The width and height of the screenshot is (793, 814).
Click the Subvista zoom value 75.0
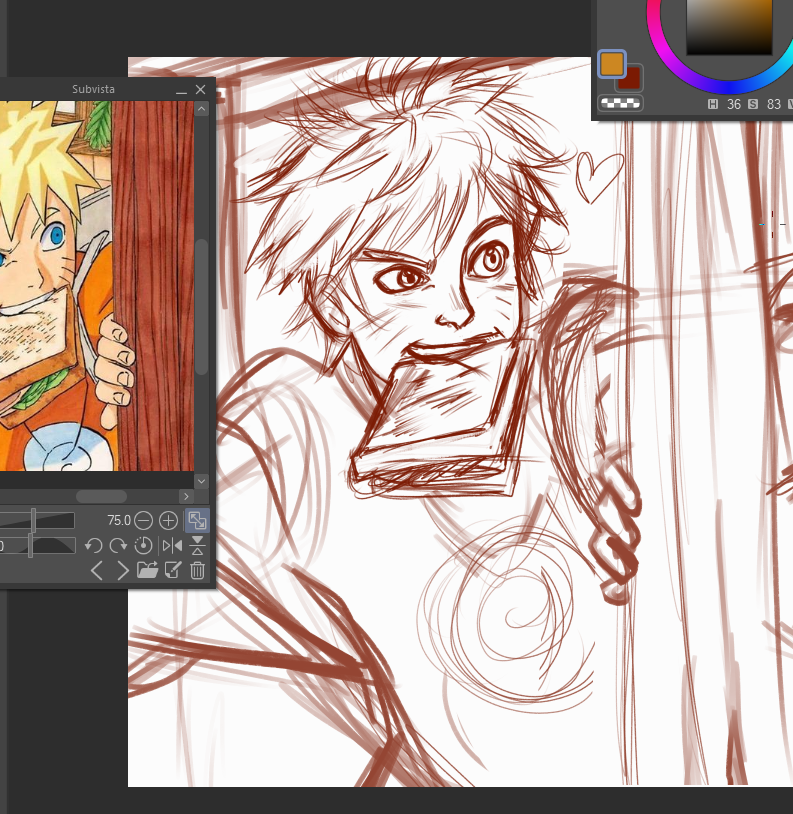119,520
